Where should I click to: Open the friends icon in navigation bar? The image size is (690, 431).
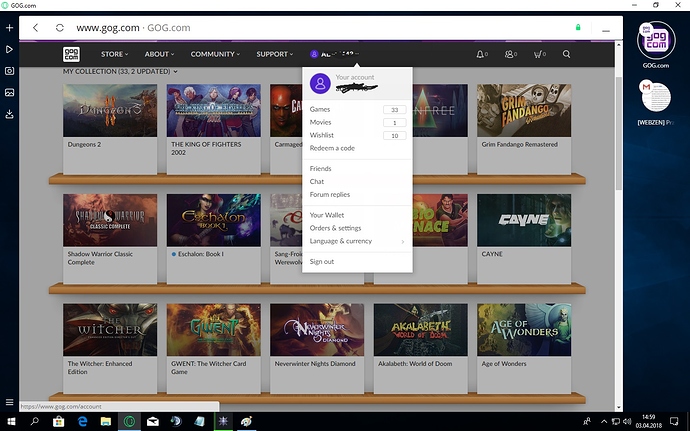coord(510,54)
